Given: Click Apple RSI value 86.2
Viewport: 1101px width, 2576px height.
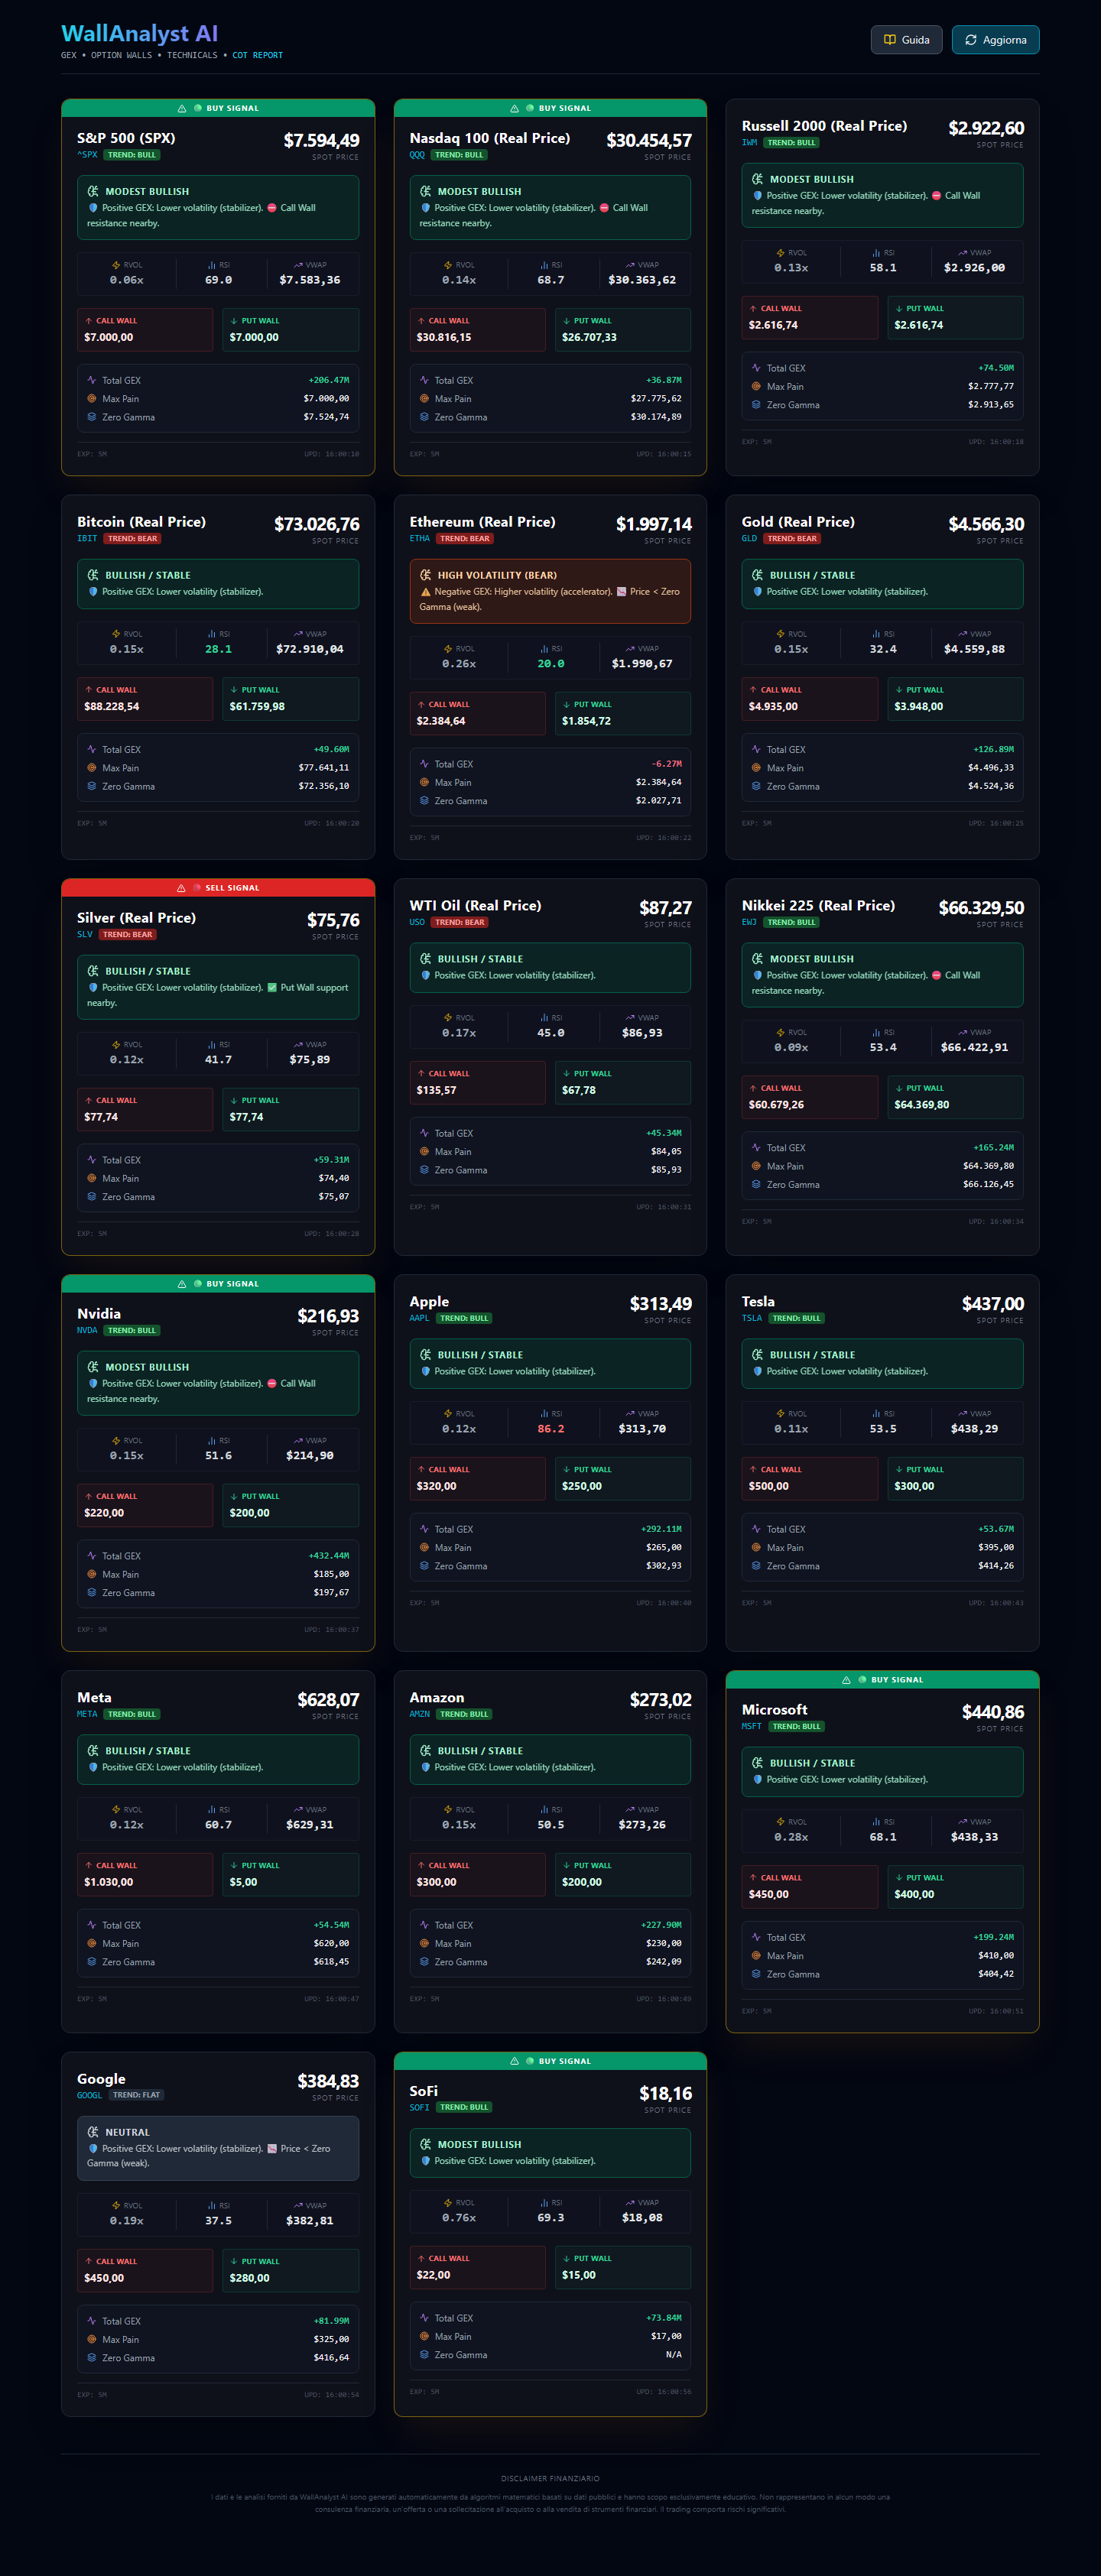Looking at the screenshot, I should (x=551, y=1429).
